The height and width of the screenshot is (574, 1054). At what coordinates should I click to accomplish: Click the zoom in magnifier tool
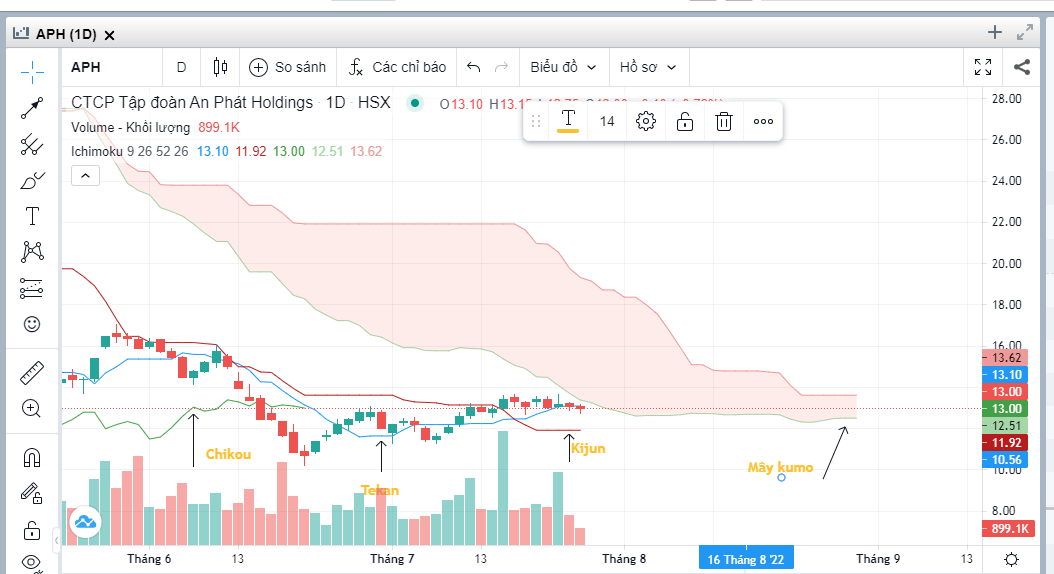coord(32,408)
